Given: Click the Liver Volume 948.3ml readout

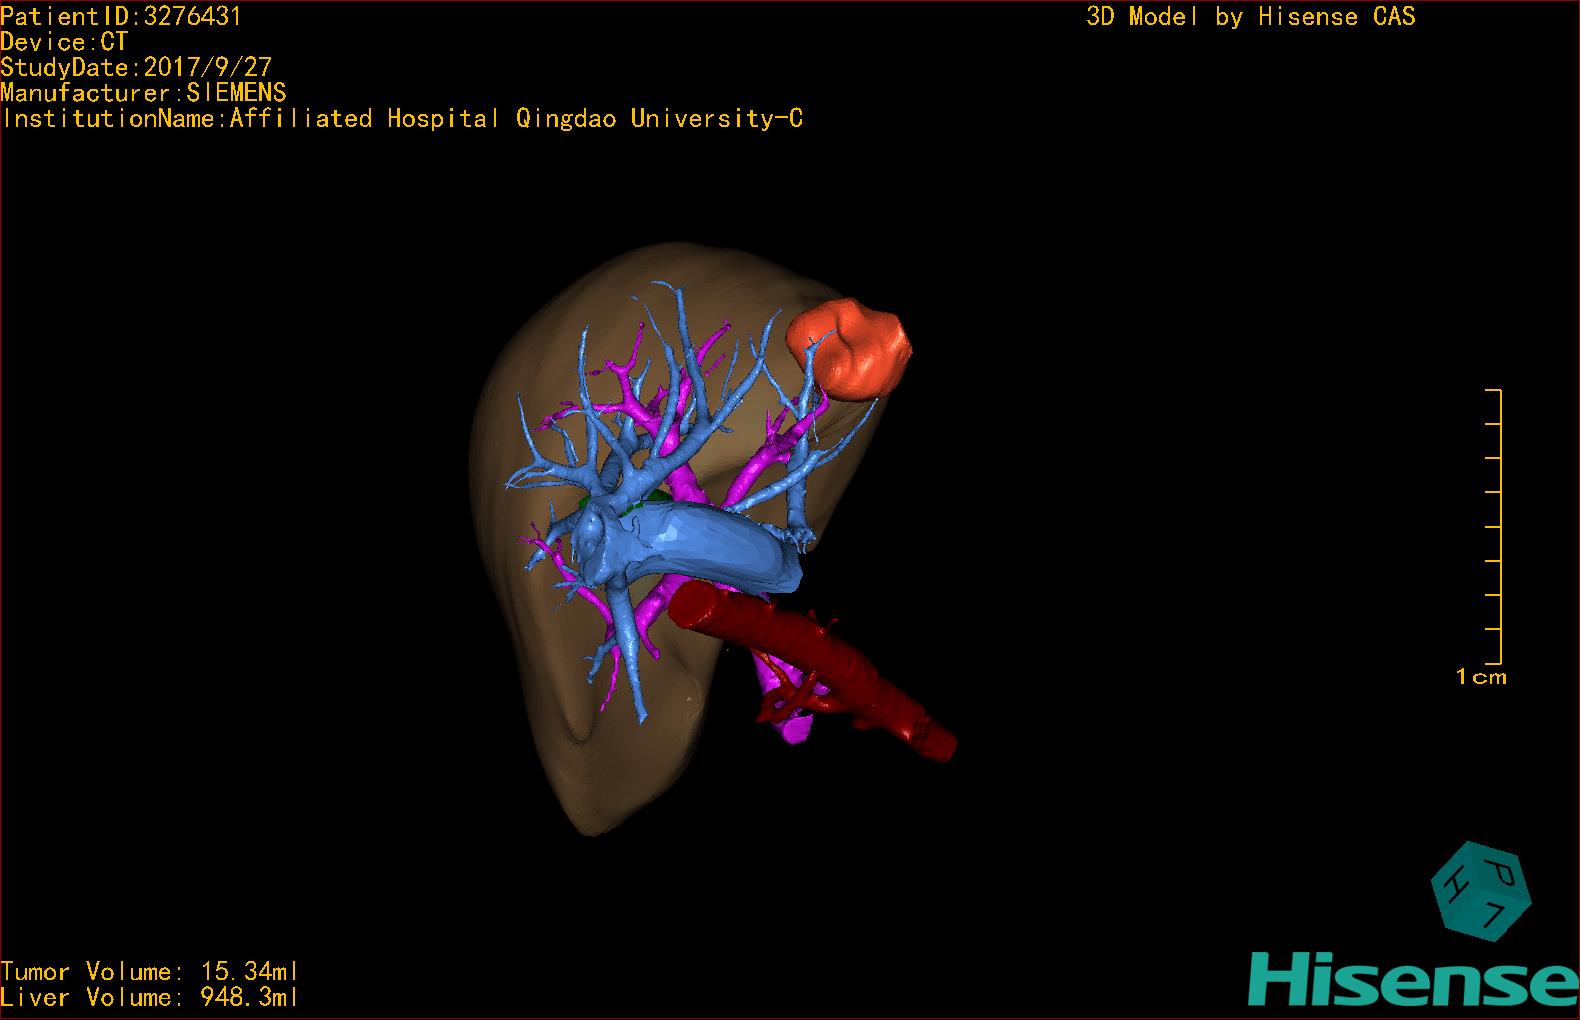Looking at the screenshot, I should (150, 998).
